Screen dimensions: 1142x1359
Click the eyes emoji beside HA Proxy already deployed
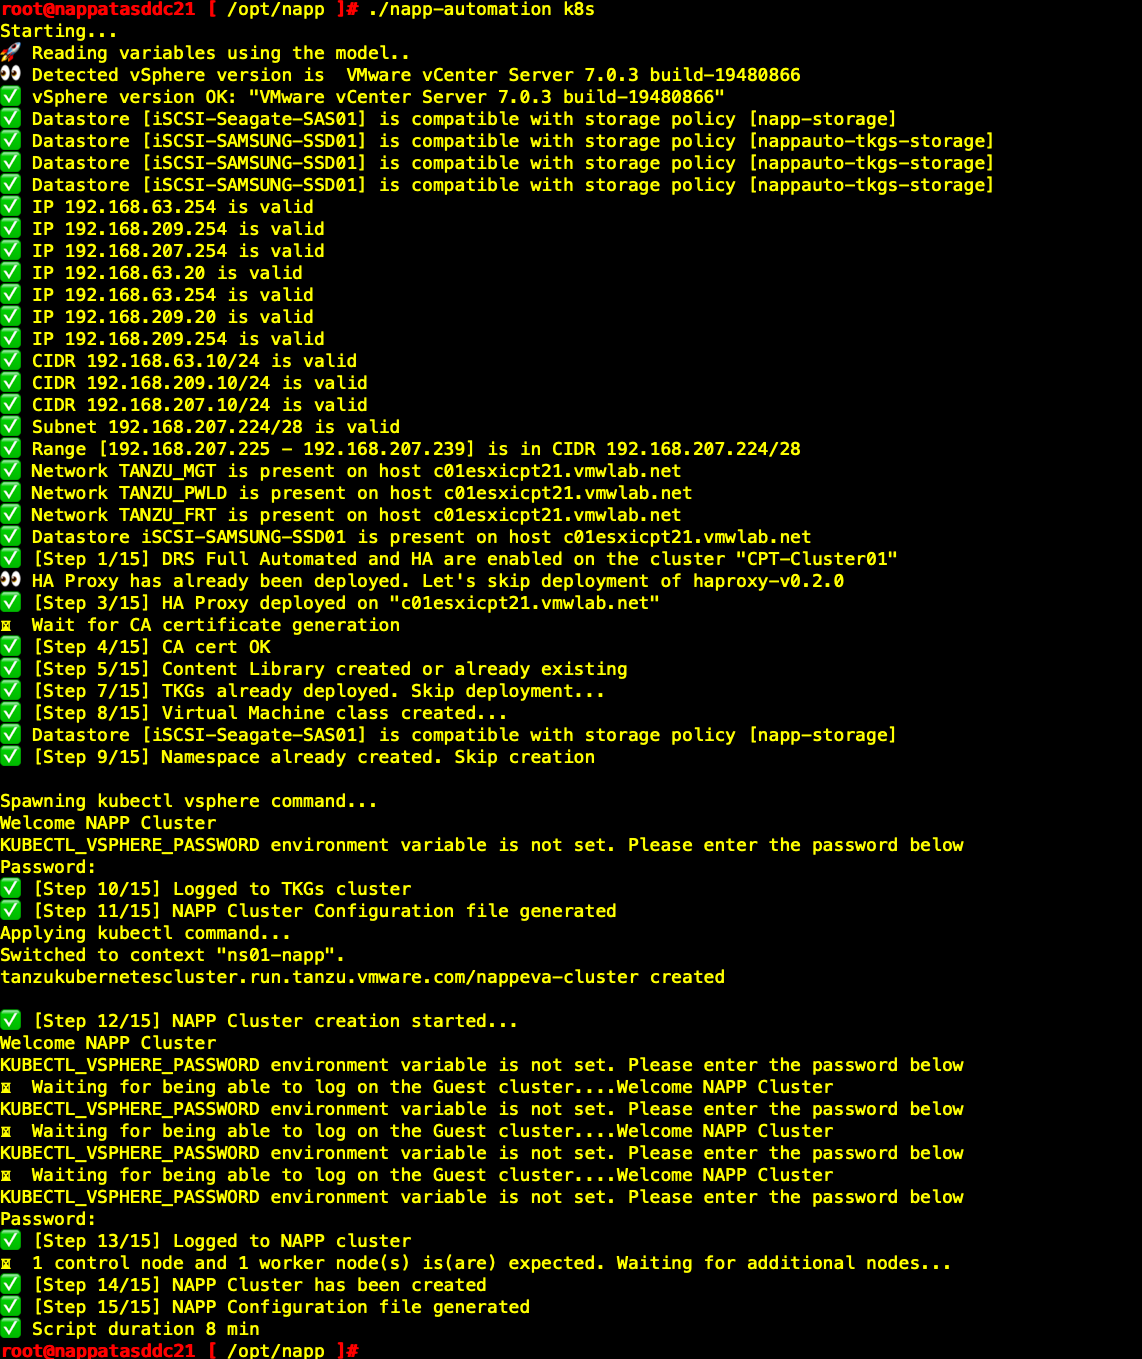click(10, 581)
